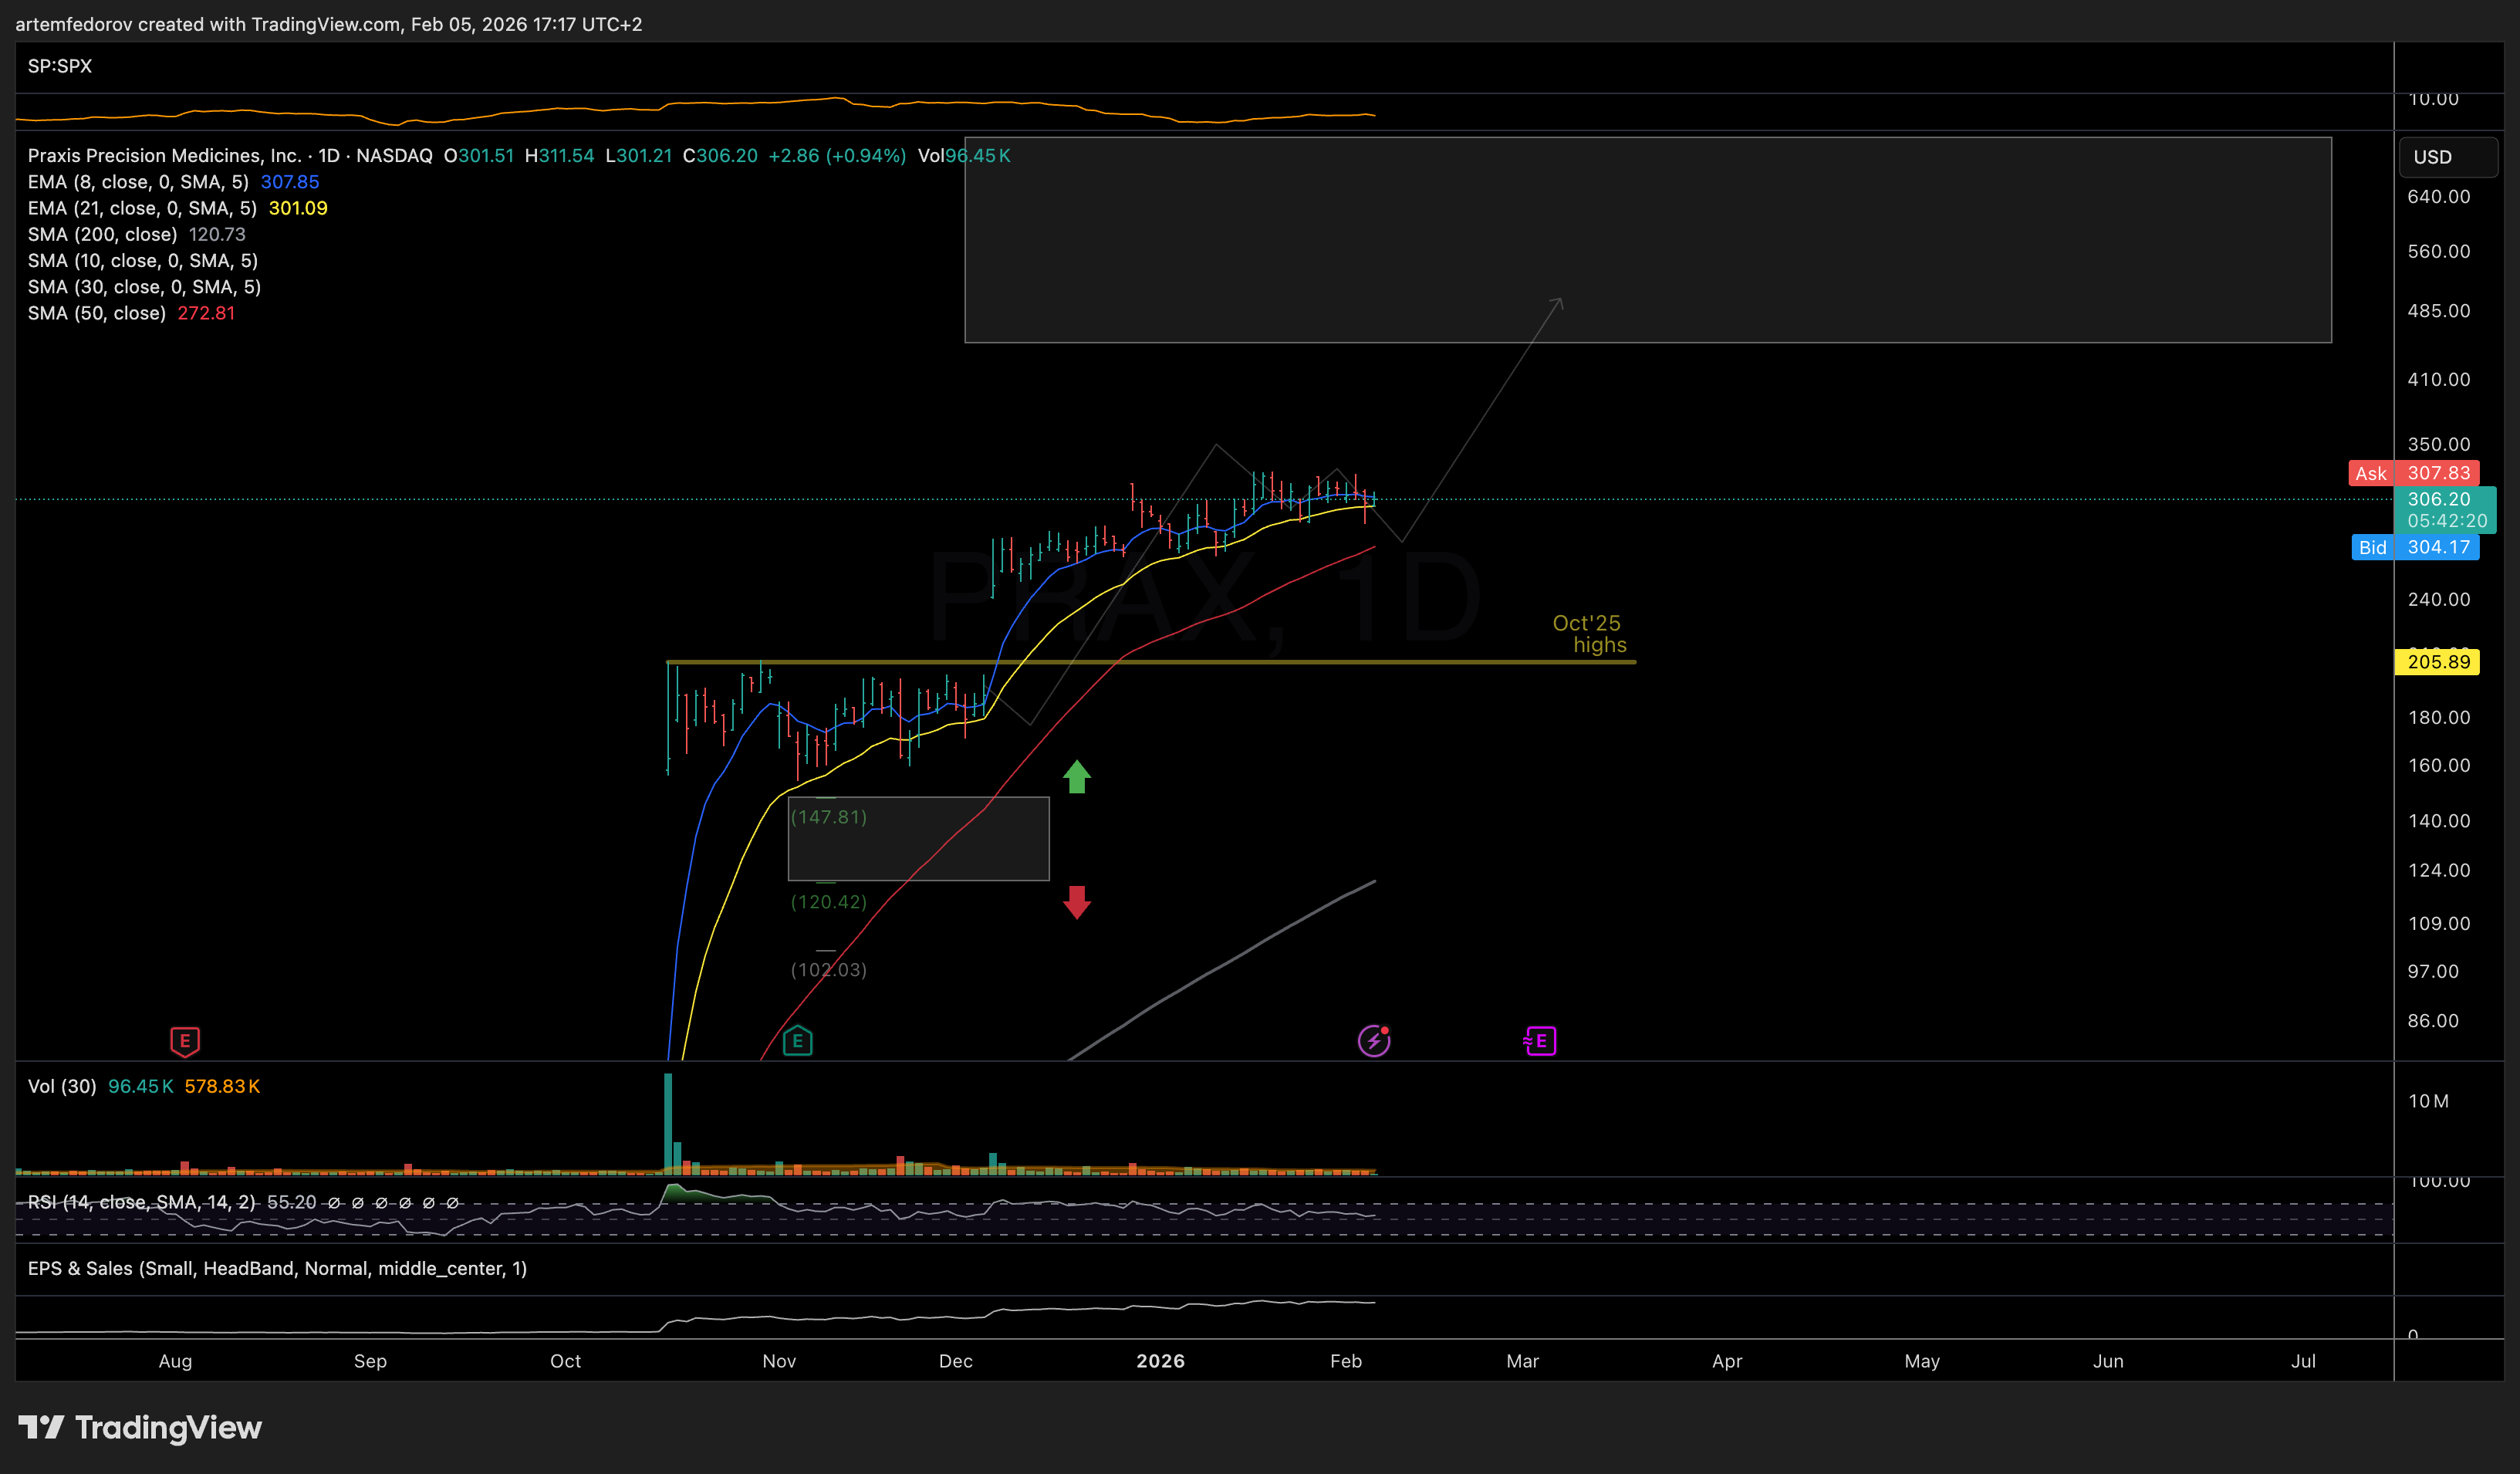Screen dimensions: 2520x1474
Task: Open the USD currency selector
Action: 2448,157
